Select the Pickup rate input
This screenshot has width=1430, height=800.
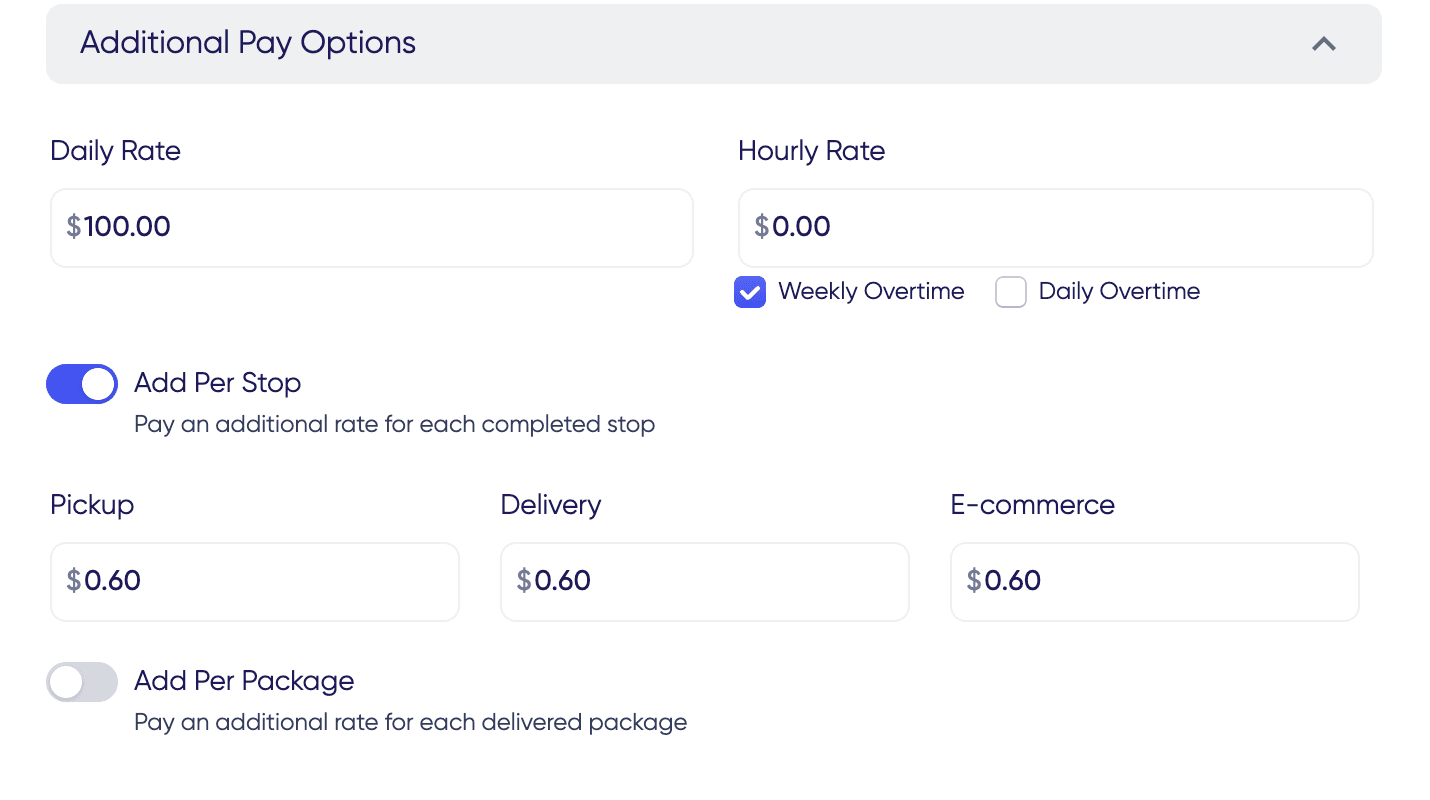254,581
